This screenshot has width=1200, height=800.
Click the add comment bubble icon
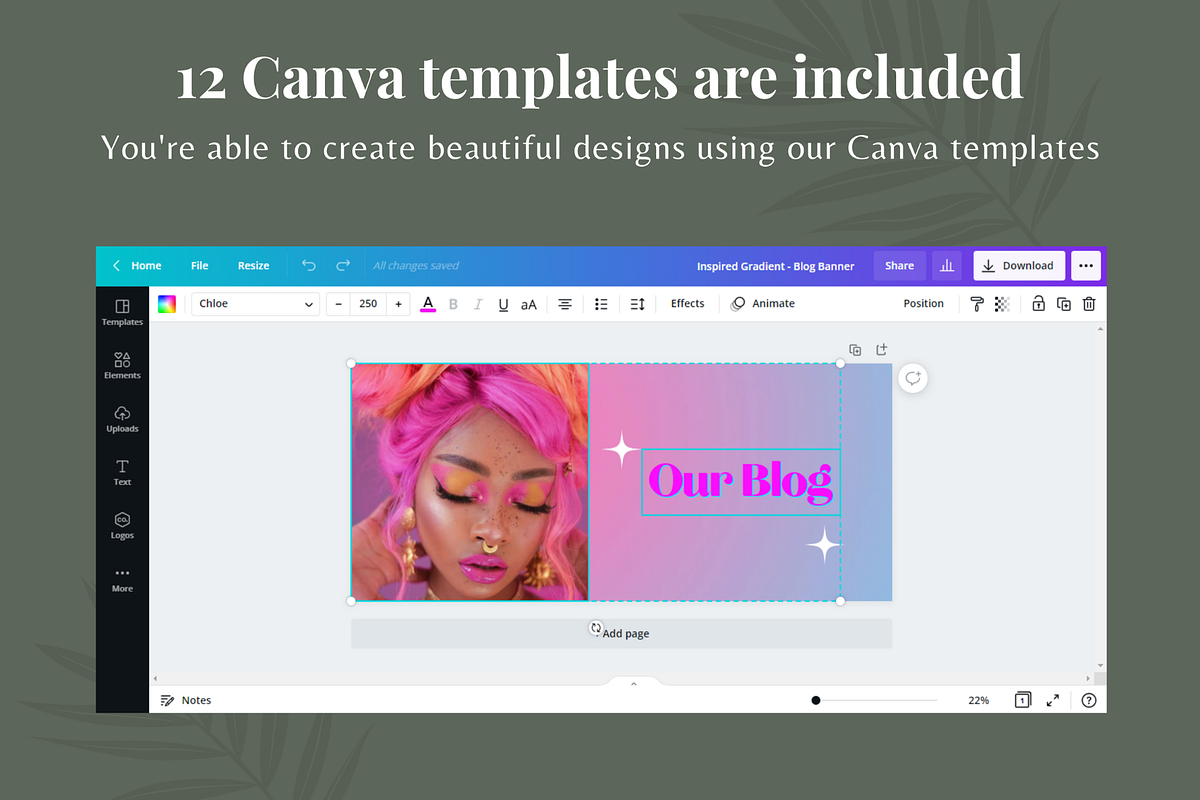(x=912, y=378)
